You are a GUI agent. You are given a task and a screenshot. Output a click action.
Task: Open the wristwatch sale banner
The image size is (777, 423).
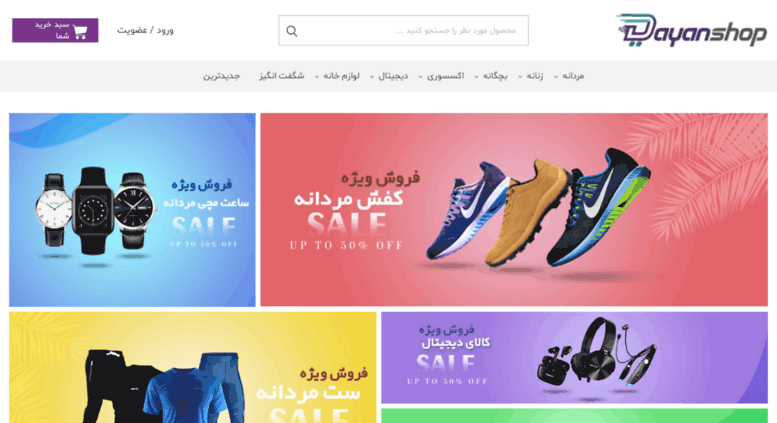(132, 210)
